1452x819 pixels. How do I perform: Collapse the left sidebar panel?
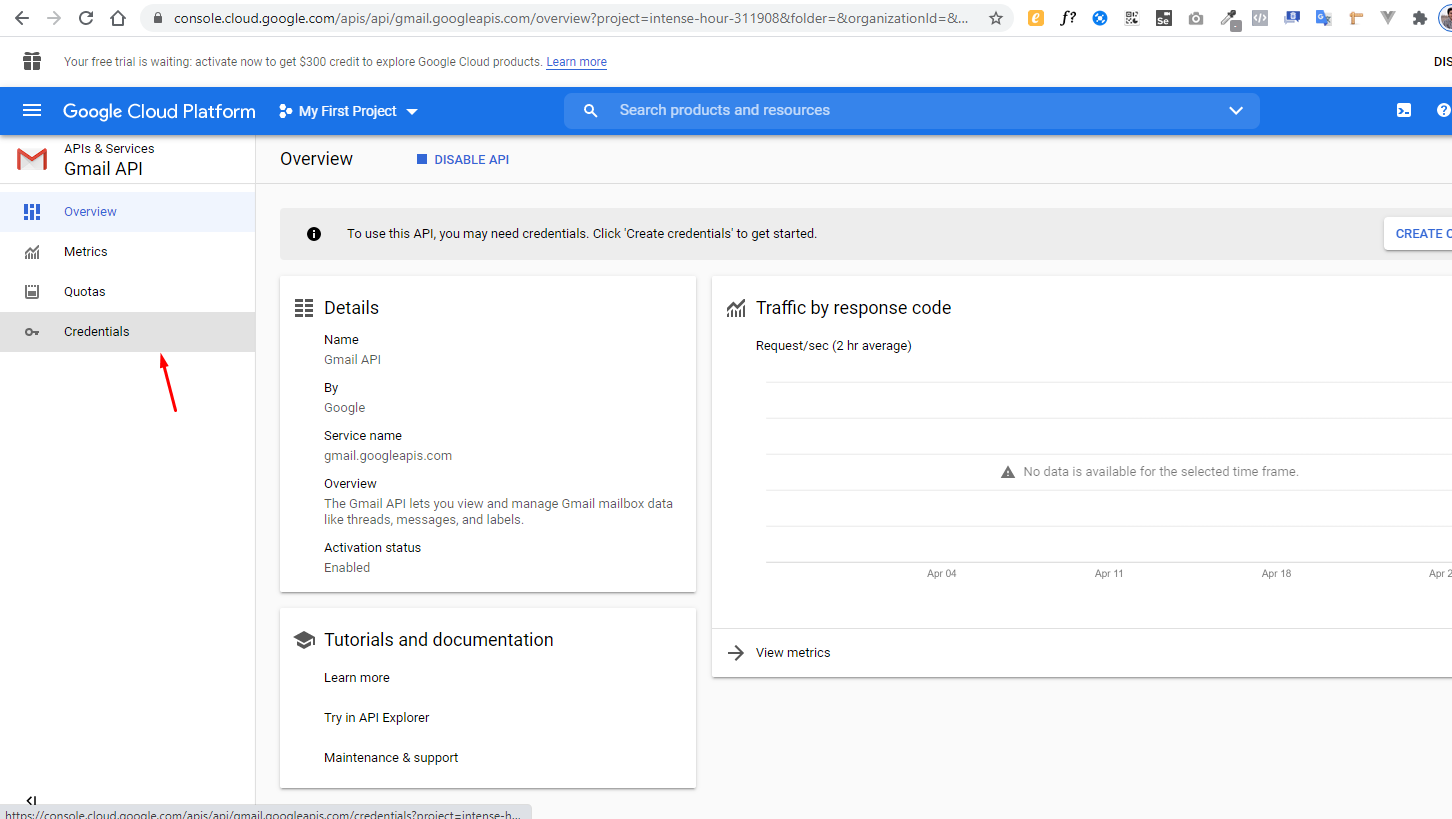point(31,800)
